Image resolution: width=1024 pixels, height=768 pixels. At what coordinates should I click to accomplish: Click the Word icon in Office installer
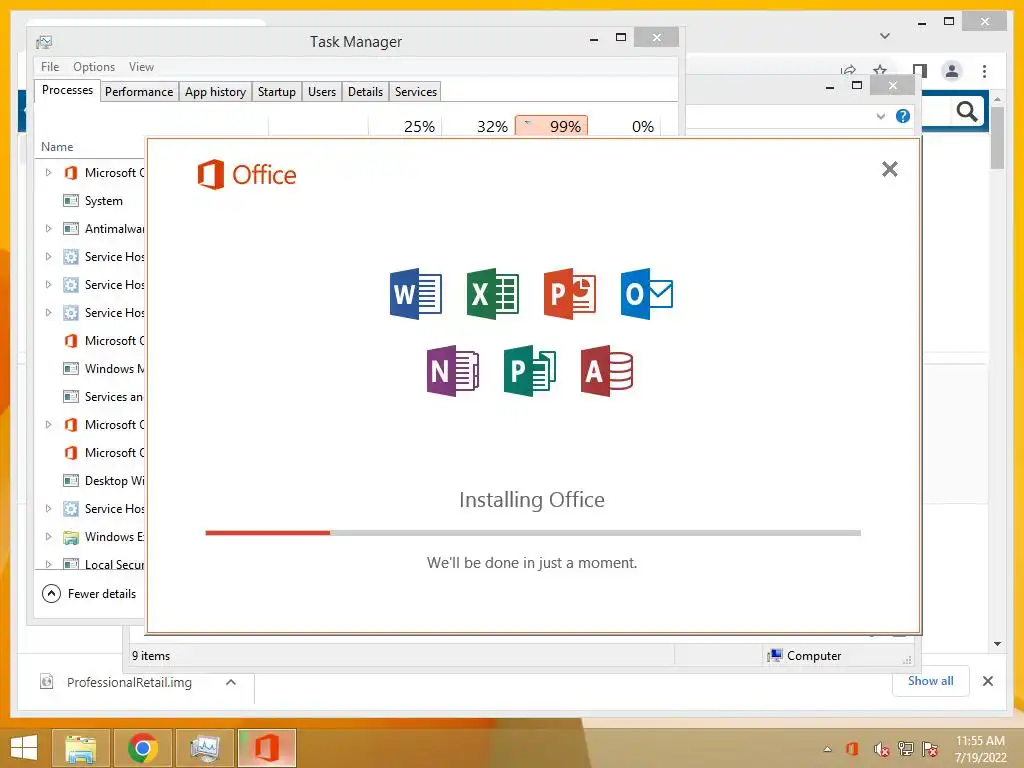click(415, 293)
